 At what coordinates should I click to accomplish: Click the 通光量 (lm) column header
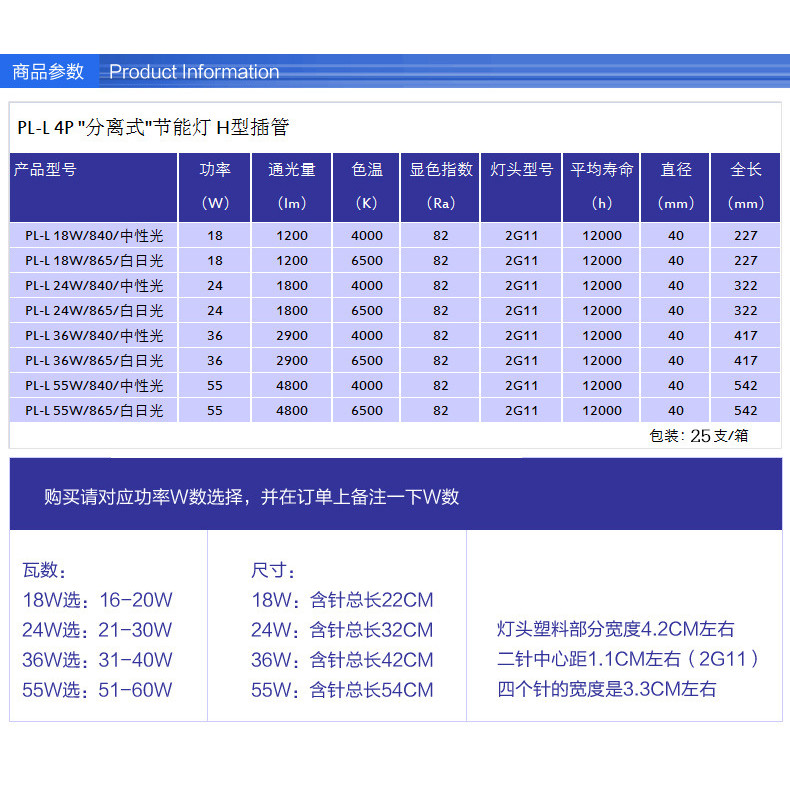coord(291,186)
